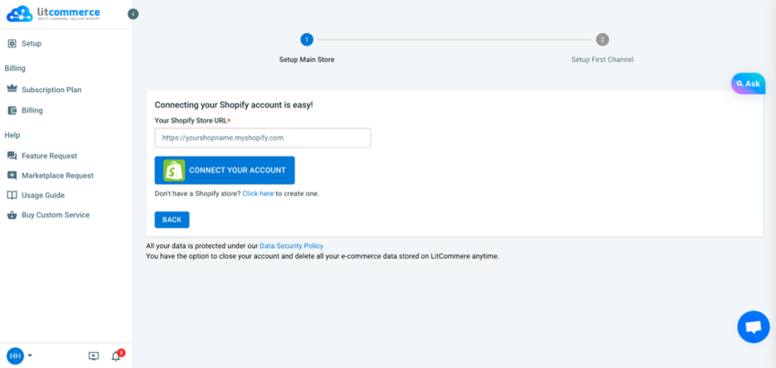The width and height of the screenshot is (776, 368).
Task: Click heading Connecting your Shopify account is easy
Action: 234,105
